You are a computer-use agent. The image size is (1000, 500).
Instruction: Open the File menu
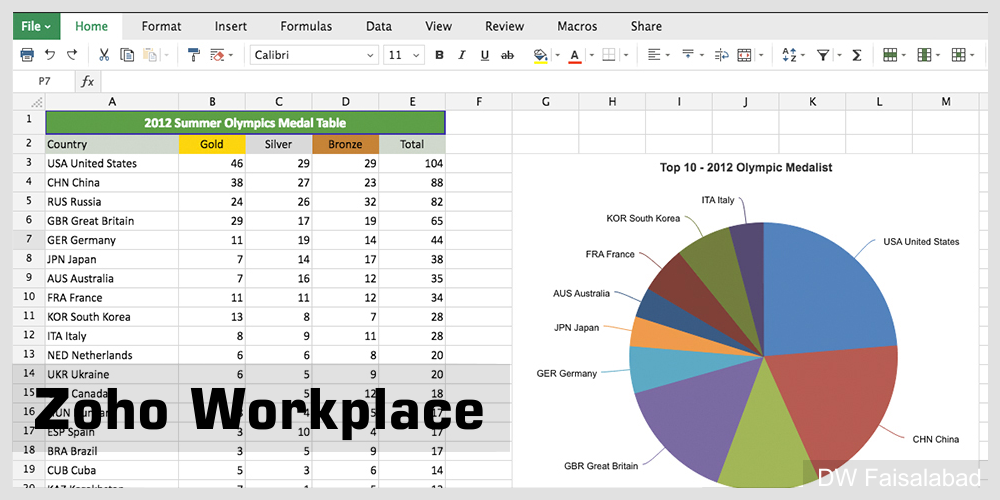36,26
